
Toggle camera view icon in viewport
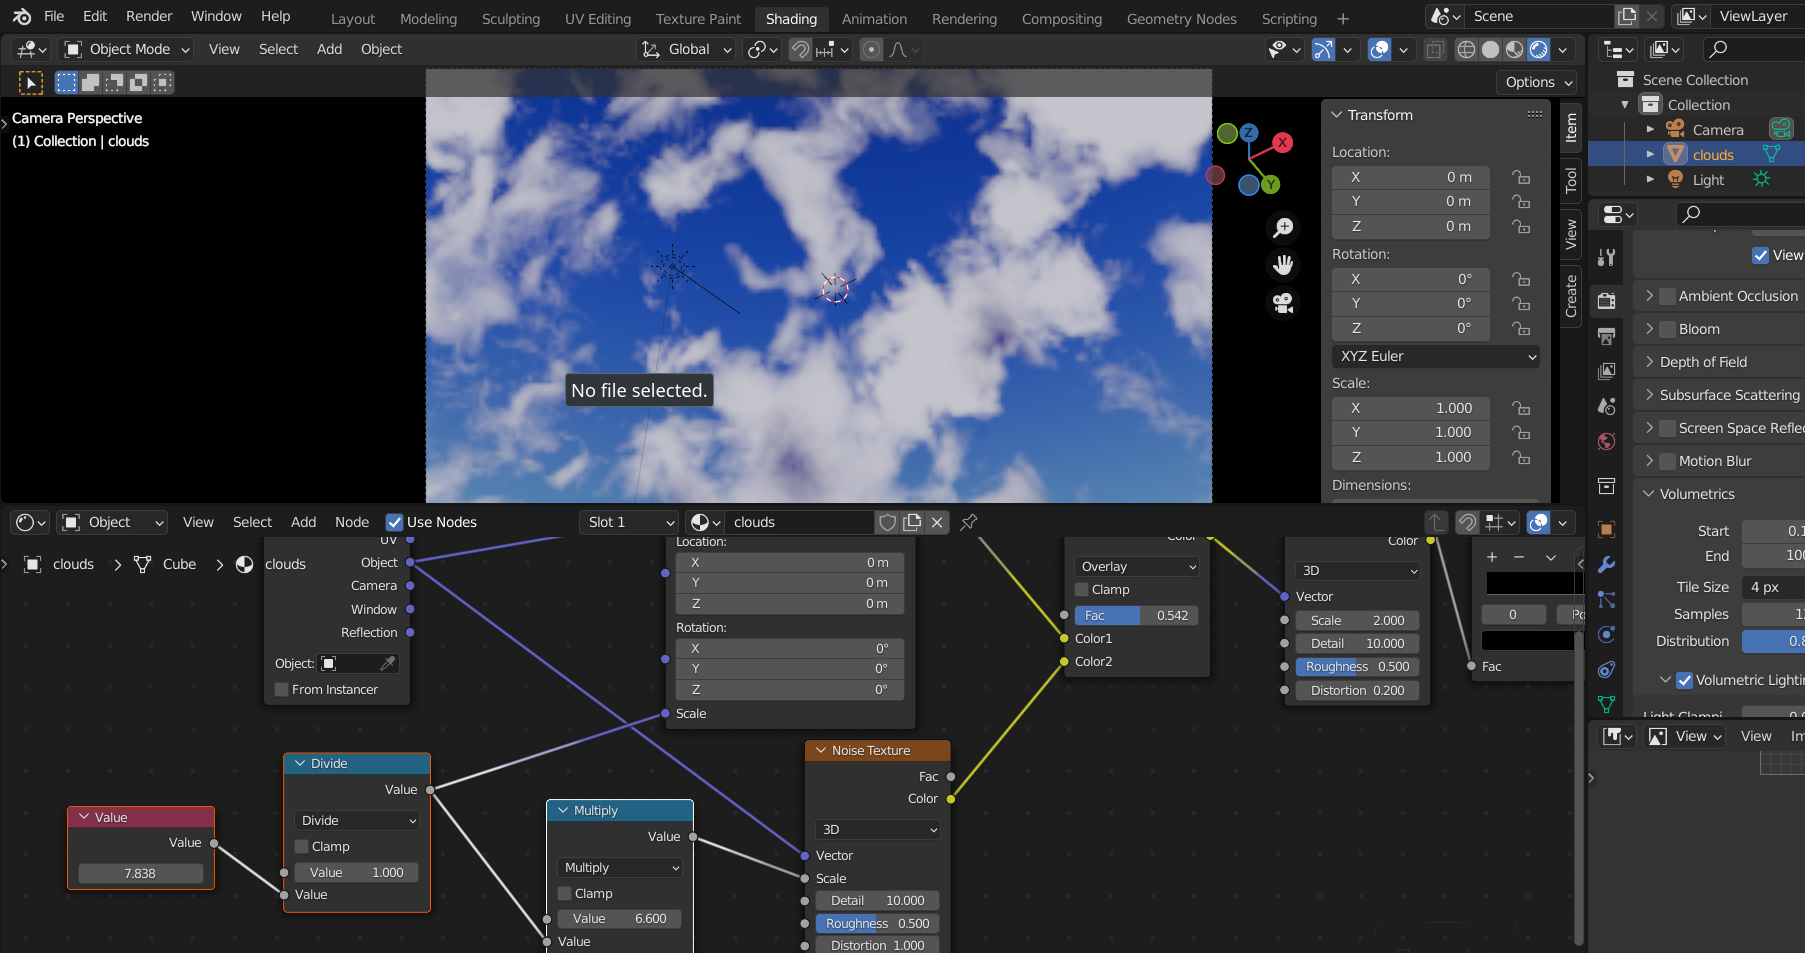pyautogui.click(x=1283, y=302)
